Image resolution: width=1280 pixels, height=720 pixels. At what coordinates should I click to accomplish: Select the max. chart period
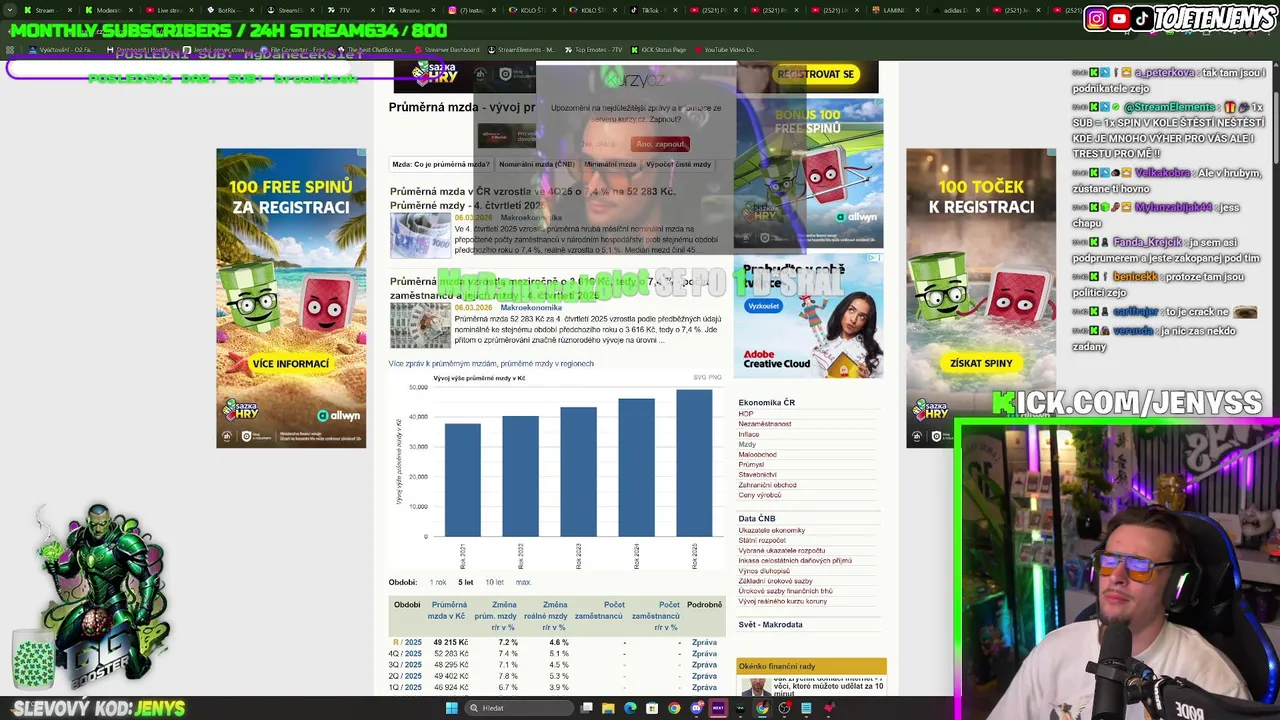[x=523, y=582]
